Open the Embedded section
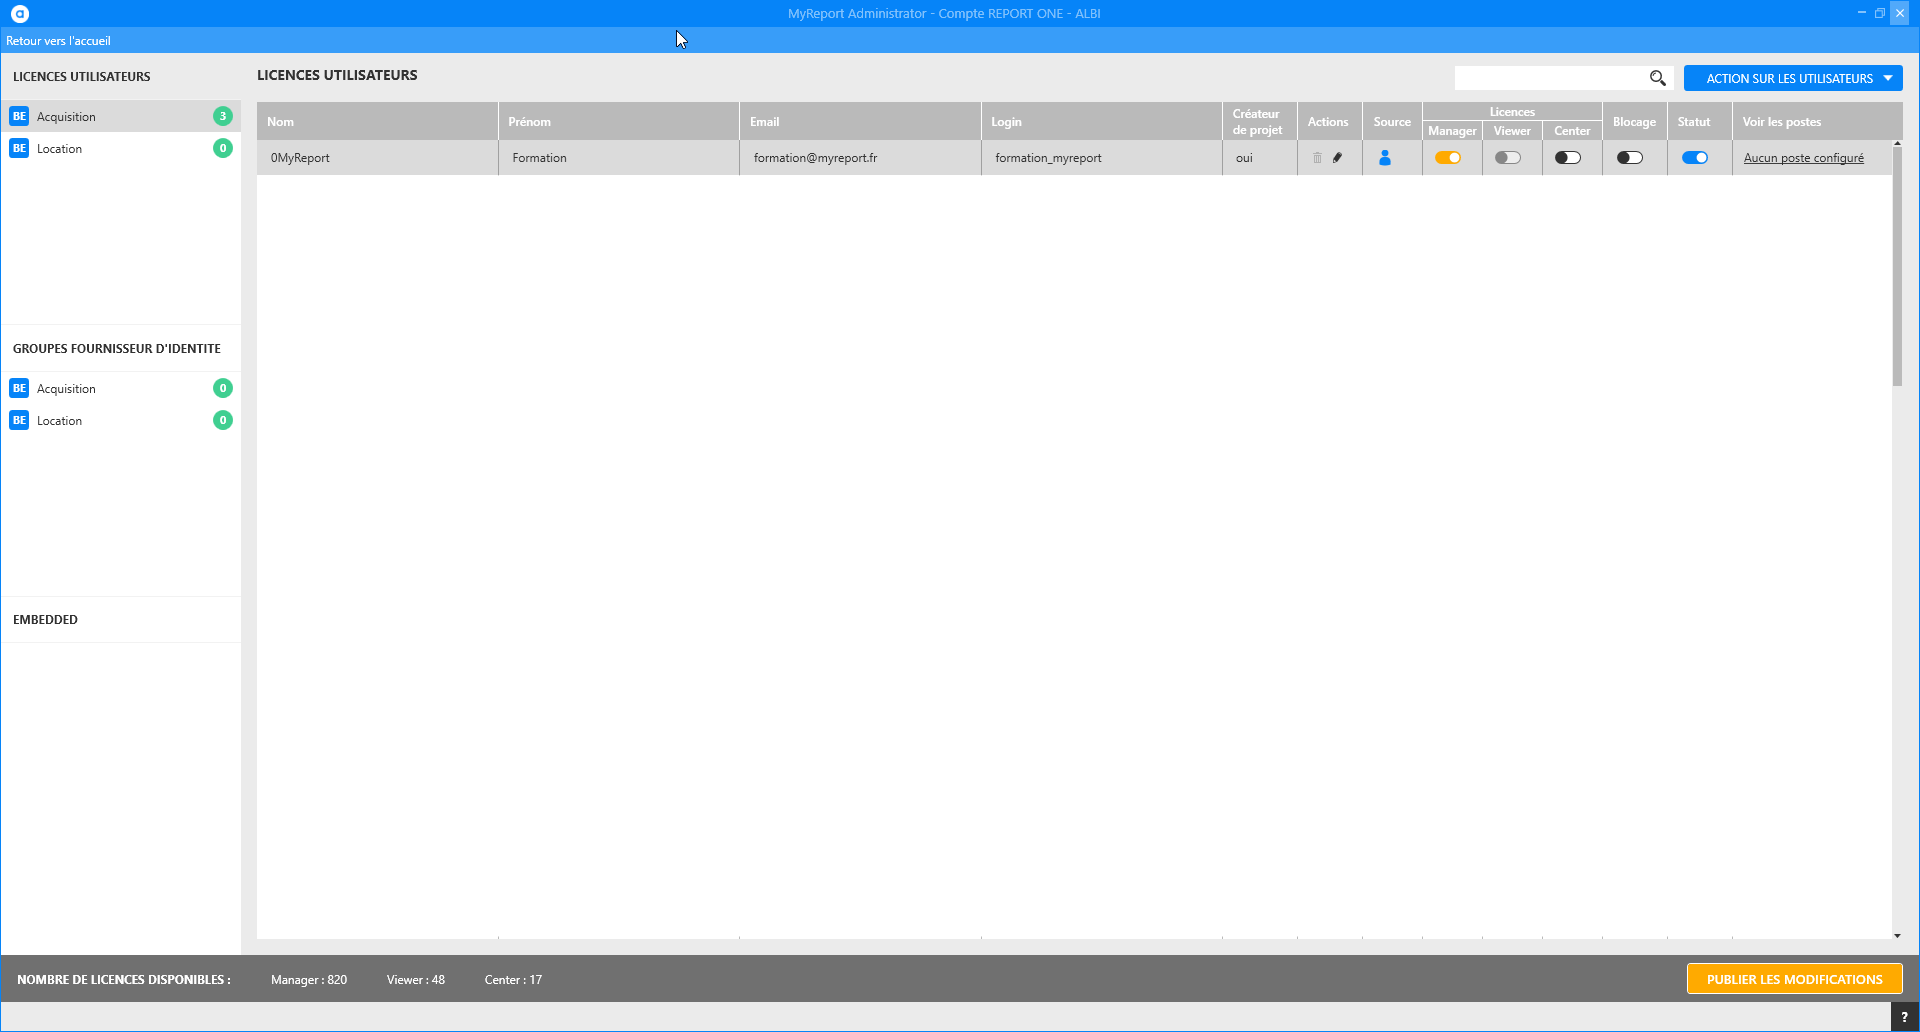 tap(45, 620)
